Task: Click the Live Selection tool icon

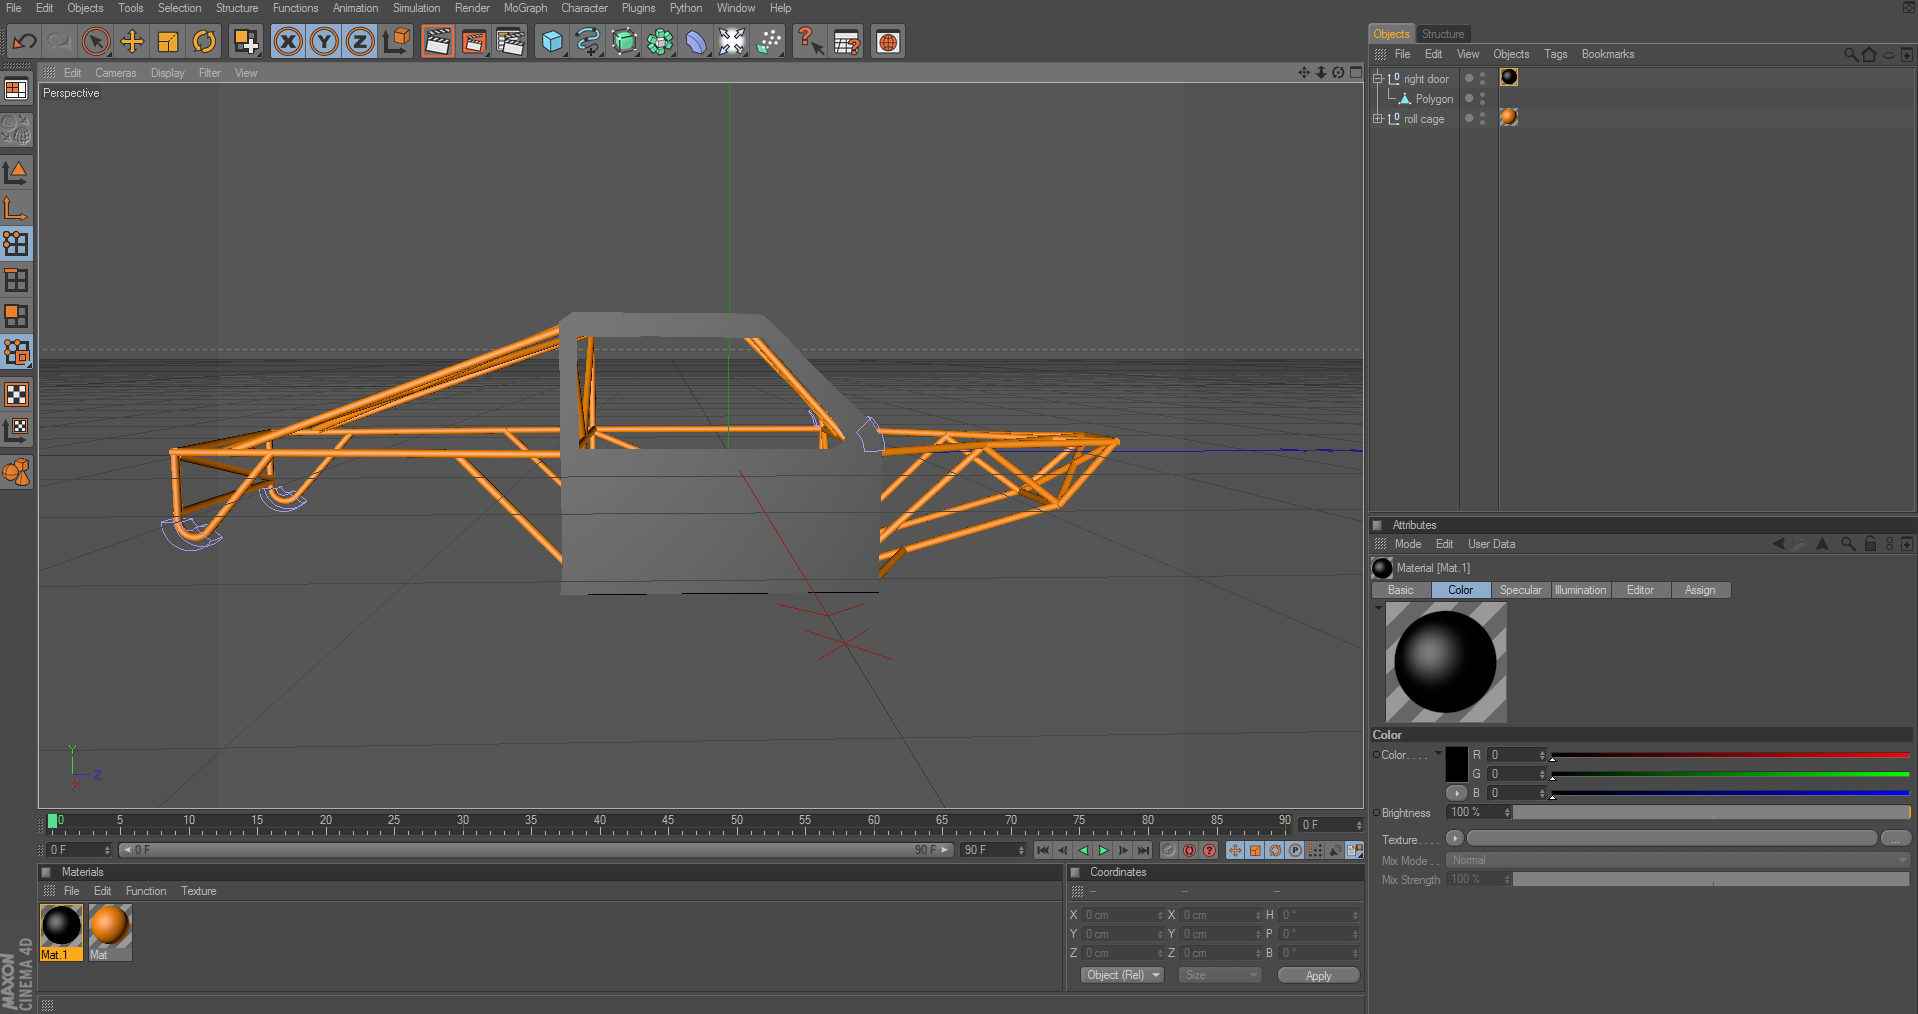Action: 96,42
